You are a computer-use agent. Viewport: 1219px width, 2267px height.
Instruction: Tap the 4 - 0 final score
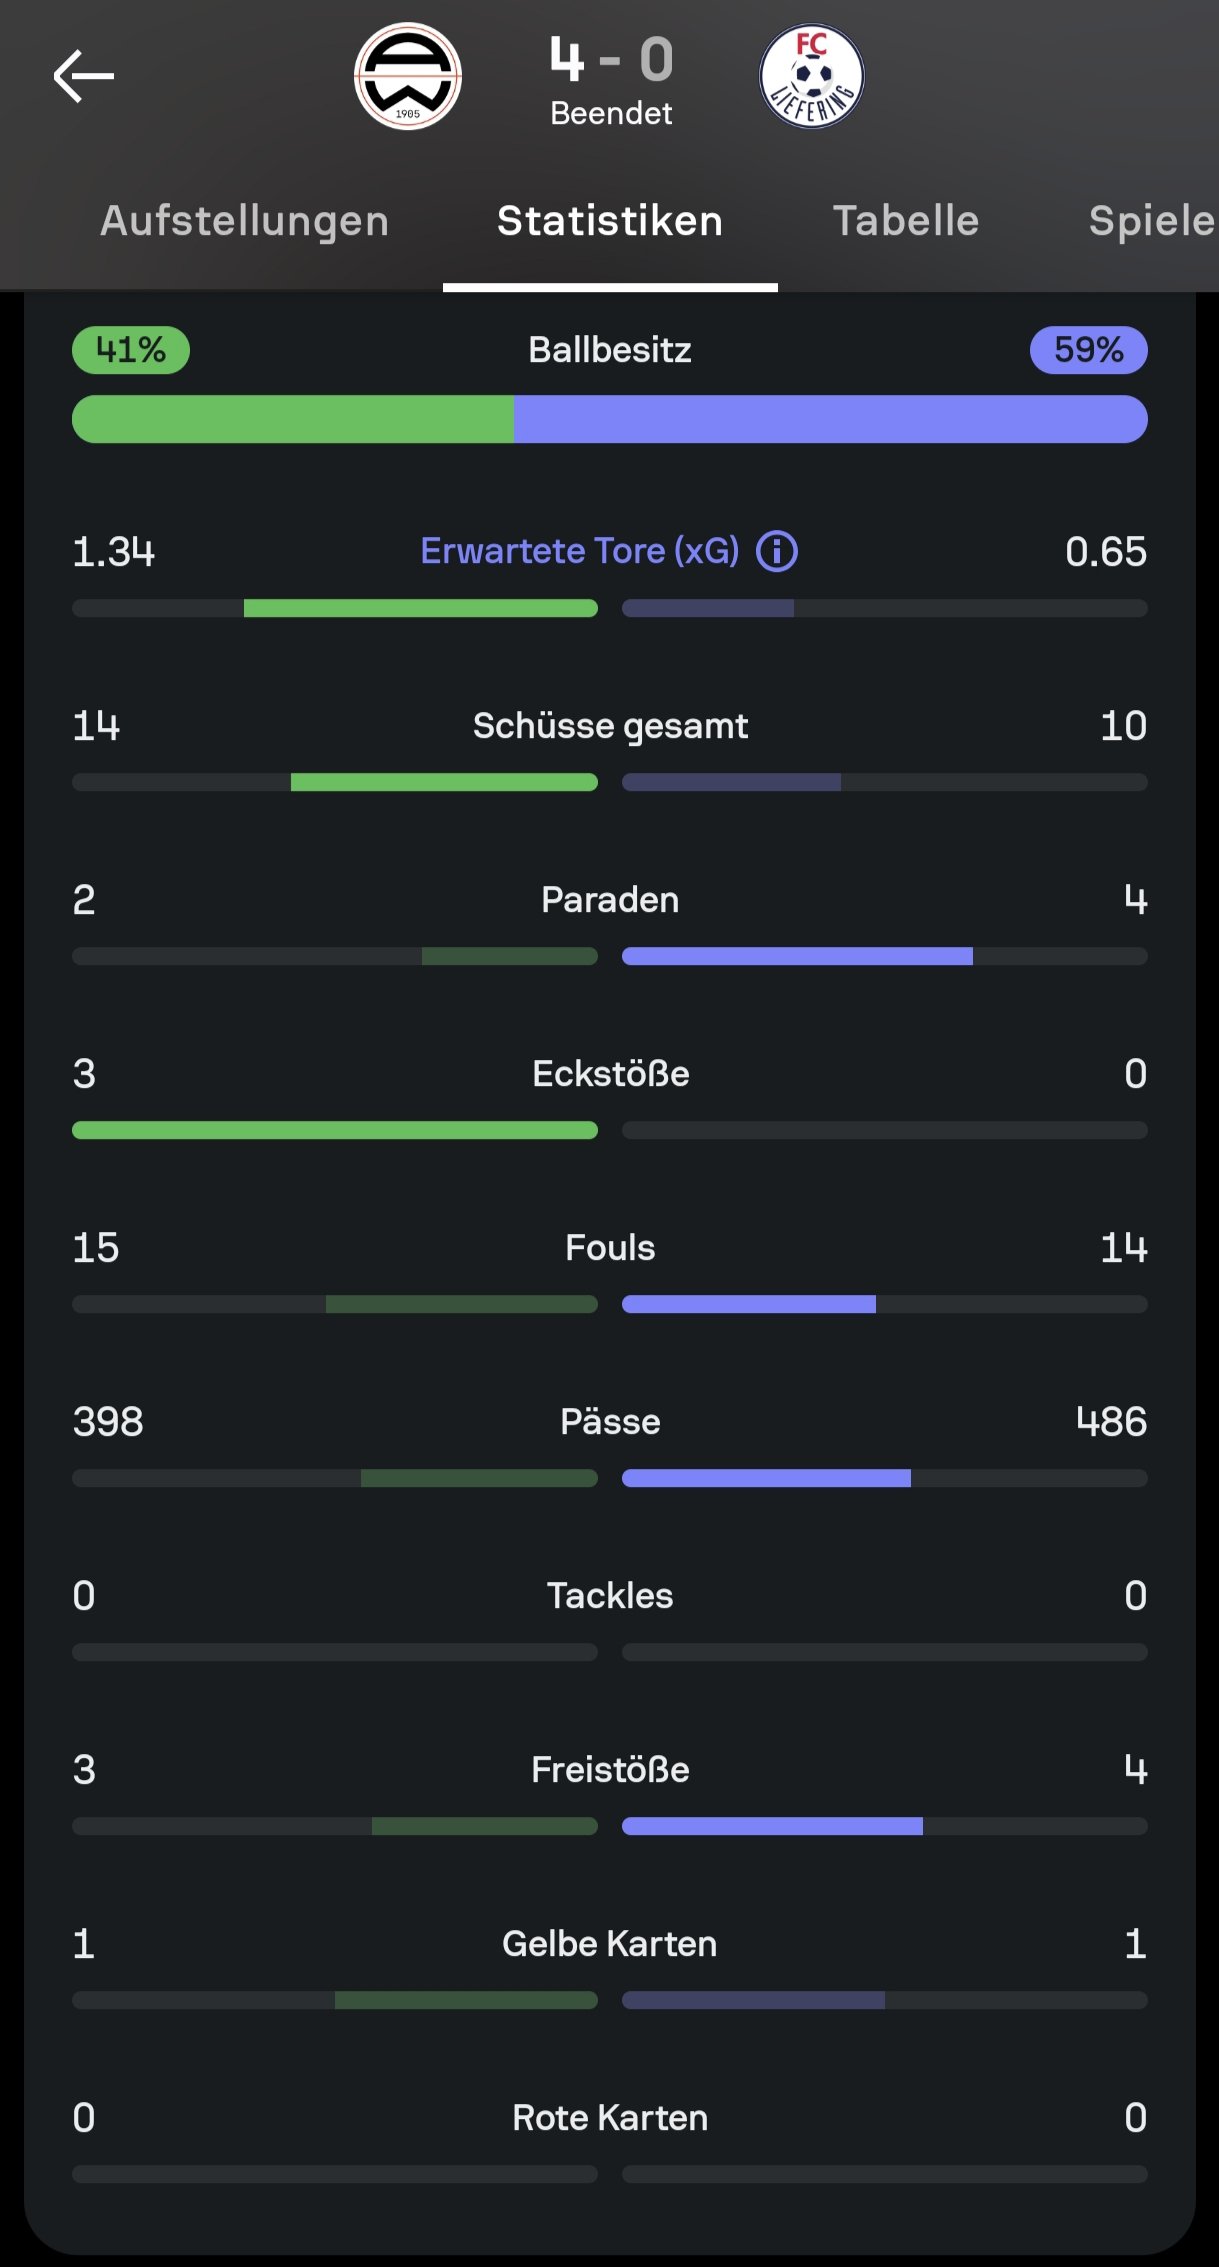point(611,60)
